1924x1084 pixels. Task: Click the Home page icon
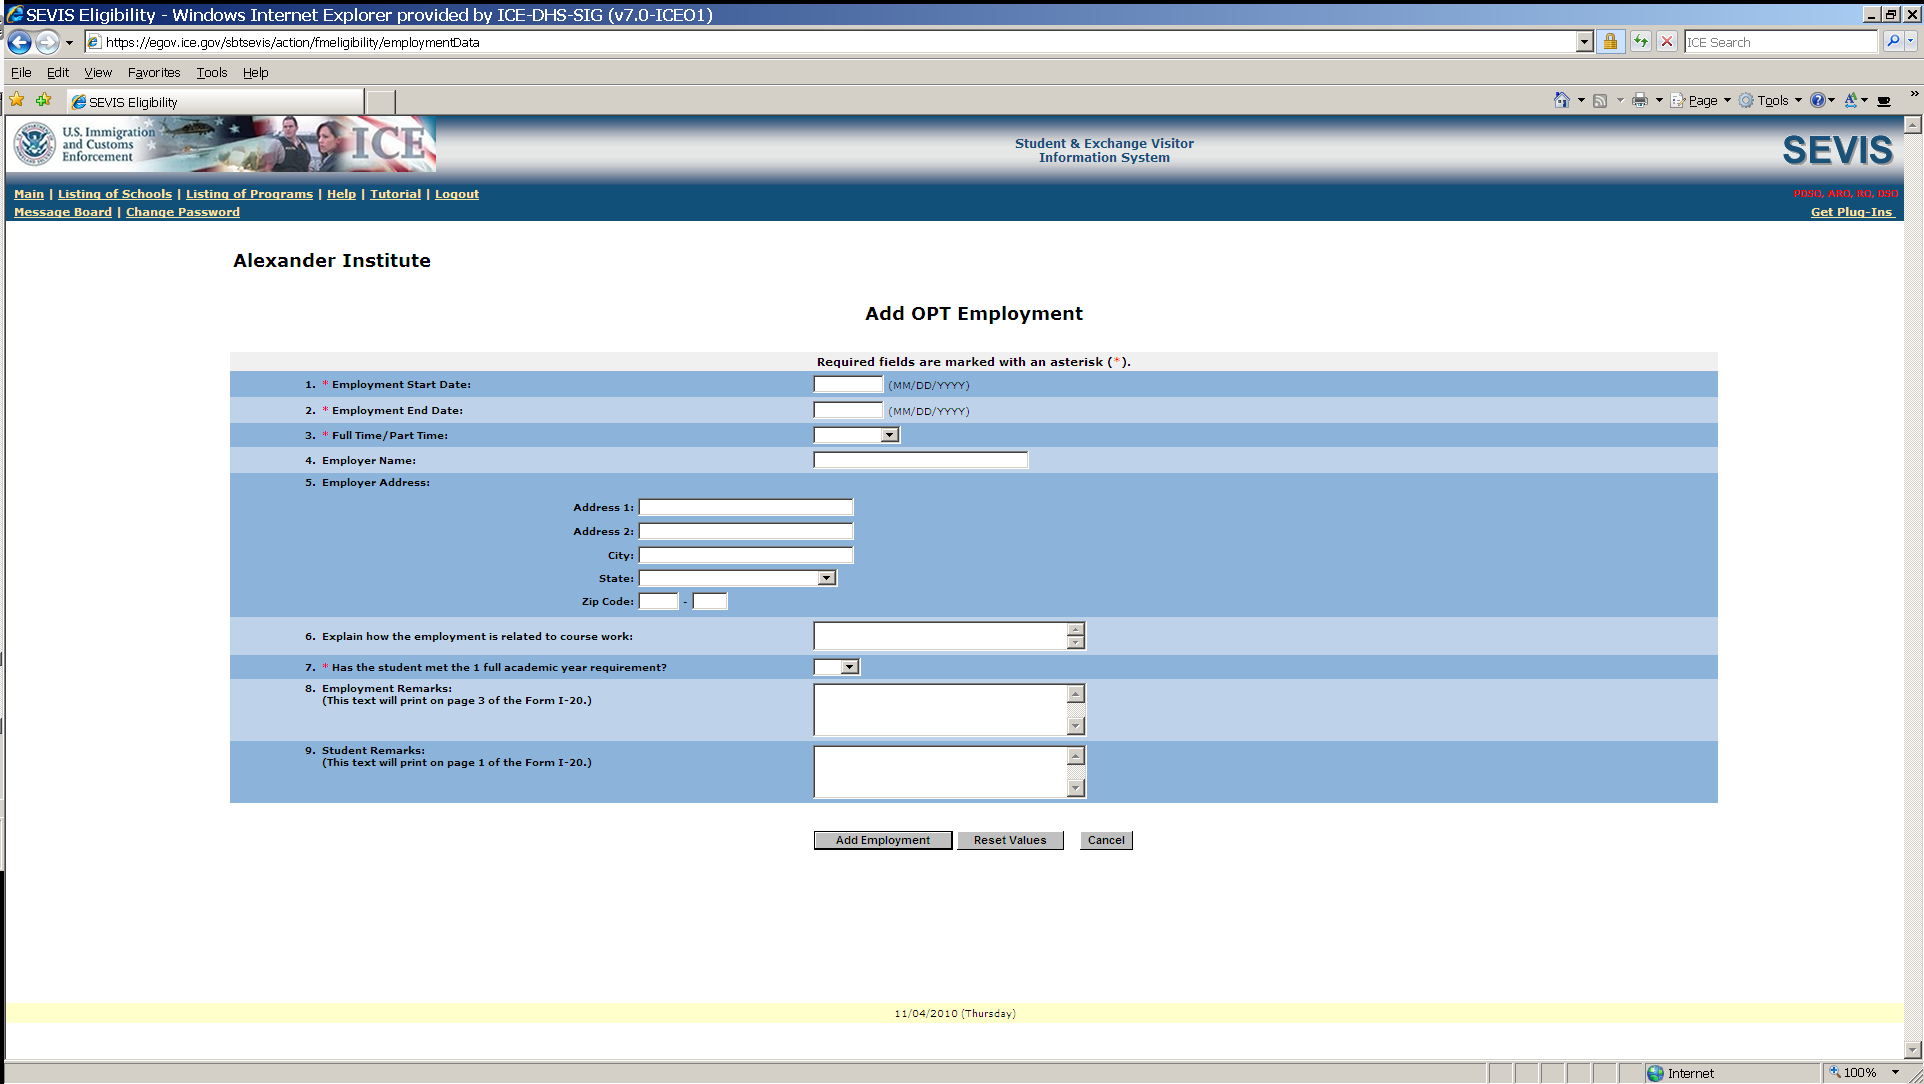1561,100
